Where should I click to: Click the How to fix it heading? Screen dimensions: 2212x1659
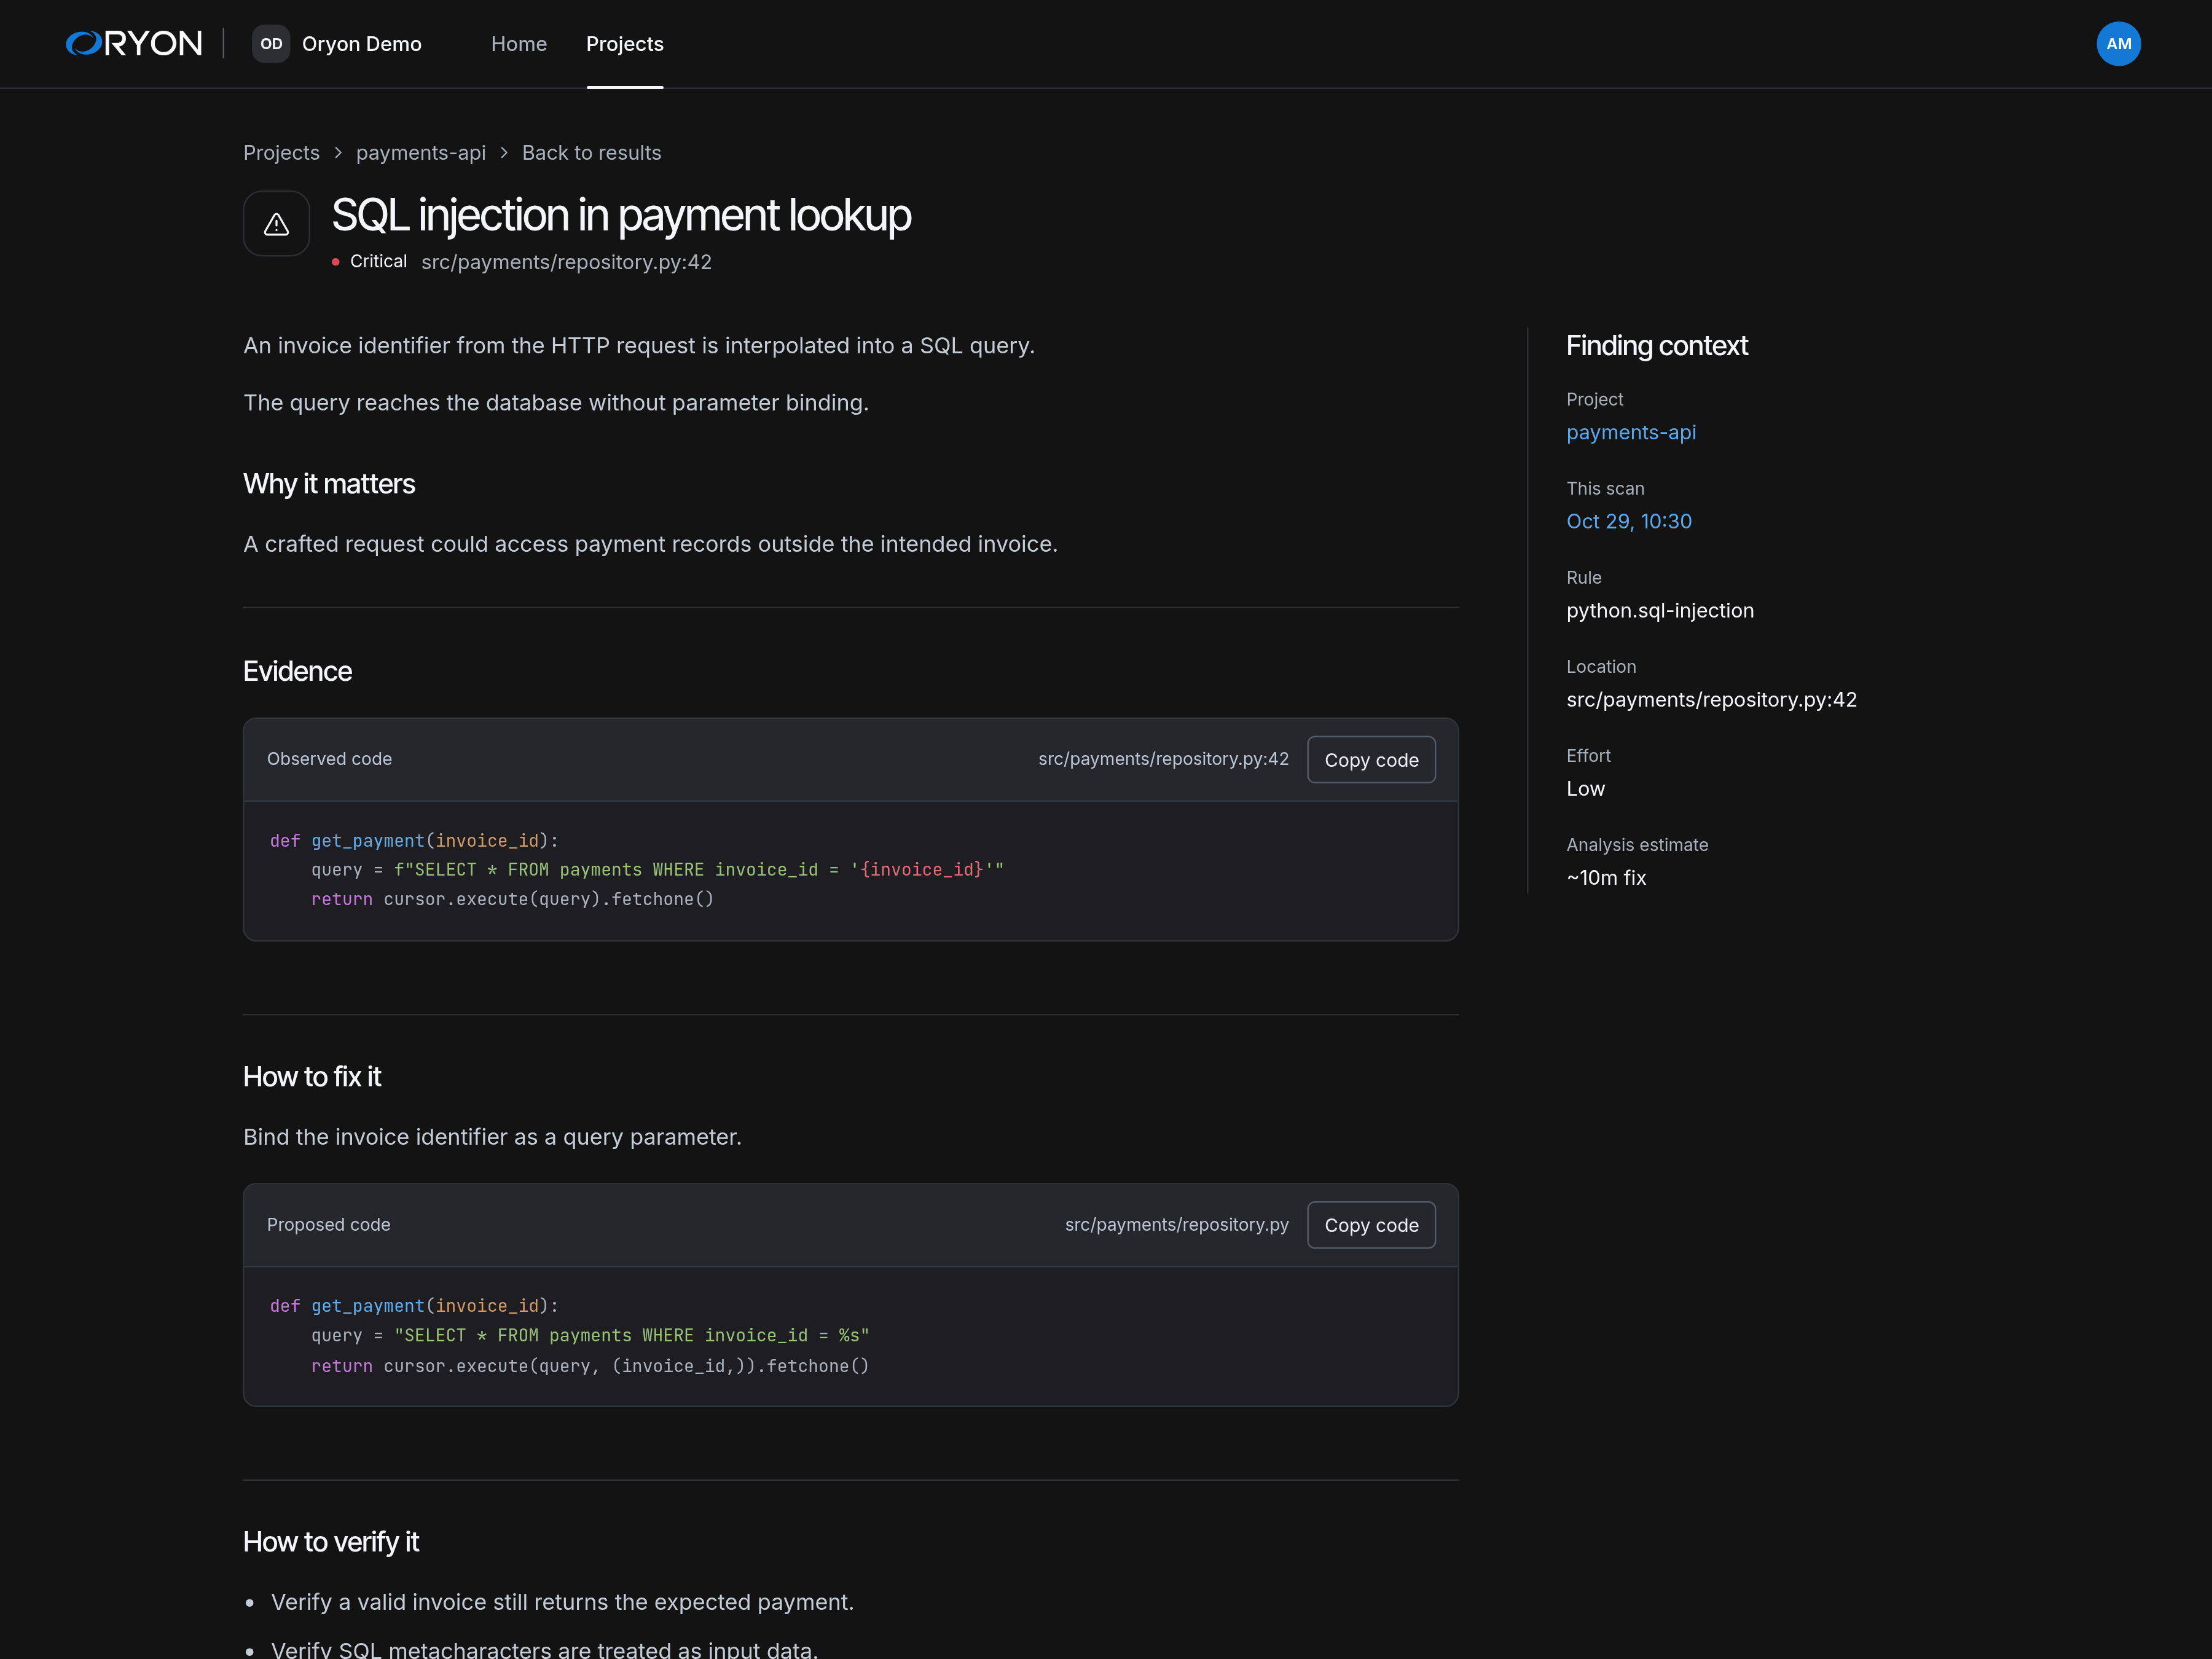click(x=312, y=1077)
